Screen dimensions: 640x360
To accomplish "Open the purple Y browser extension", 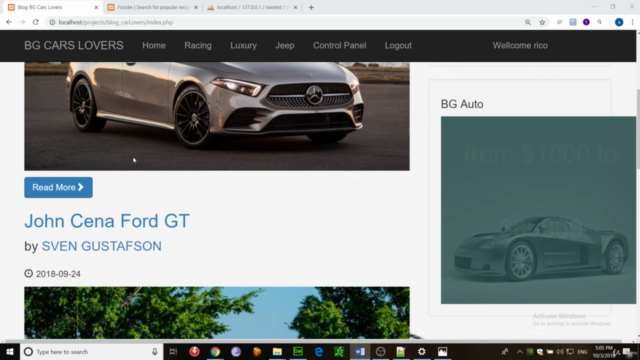I will [586, 22].
